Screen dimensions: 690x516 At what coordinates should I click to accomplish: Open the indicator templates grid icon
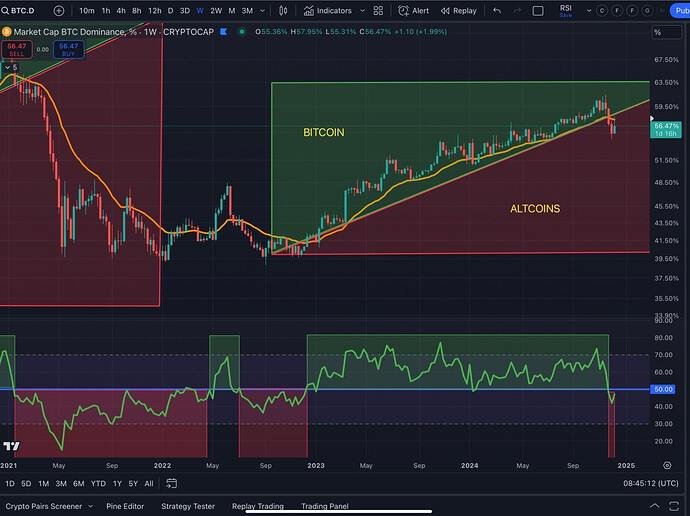378,11
